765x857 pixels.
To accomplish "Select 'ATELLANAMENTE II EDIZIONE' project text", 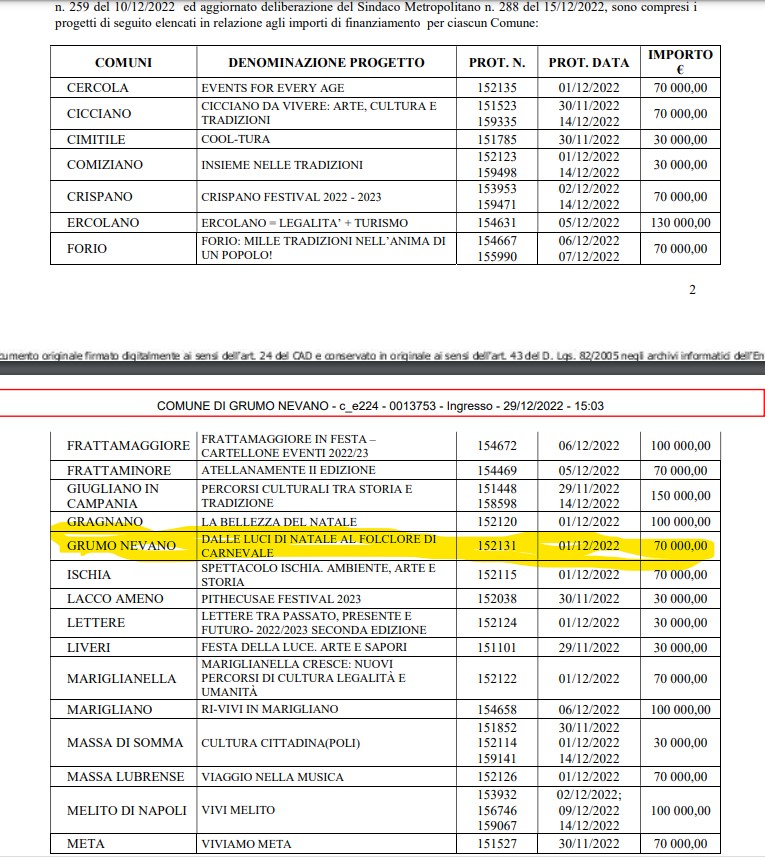I will click(x=289, y=470).
